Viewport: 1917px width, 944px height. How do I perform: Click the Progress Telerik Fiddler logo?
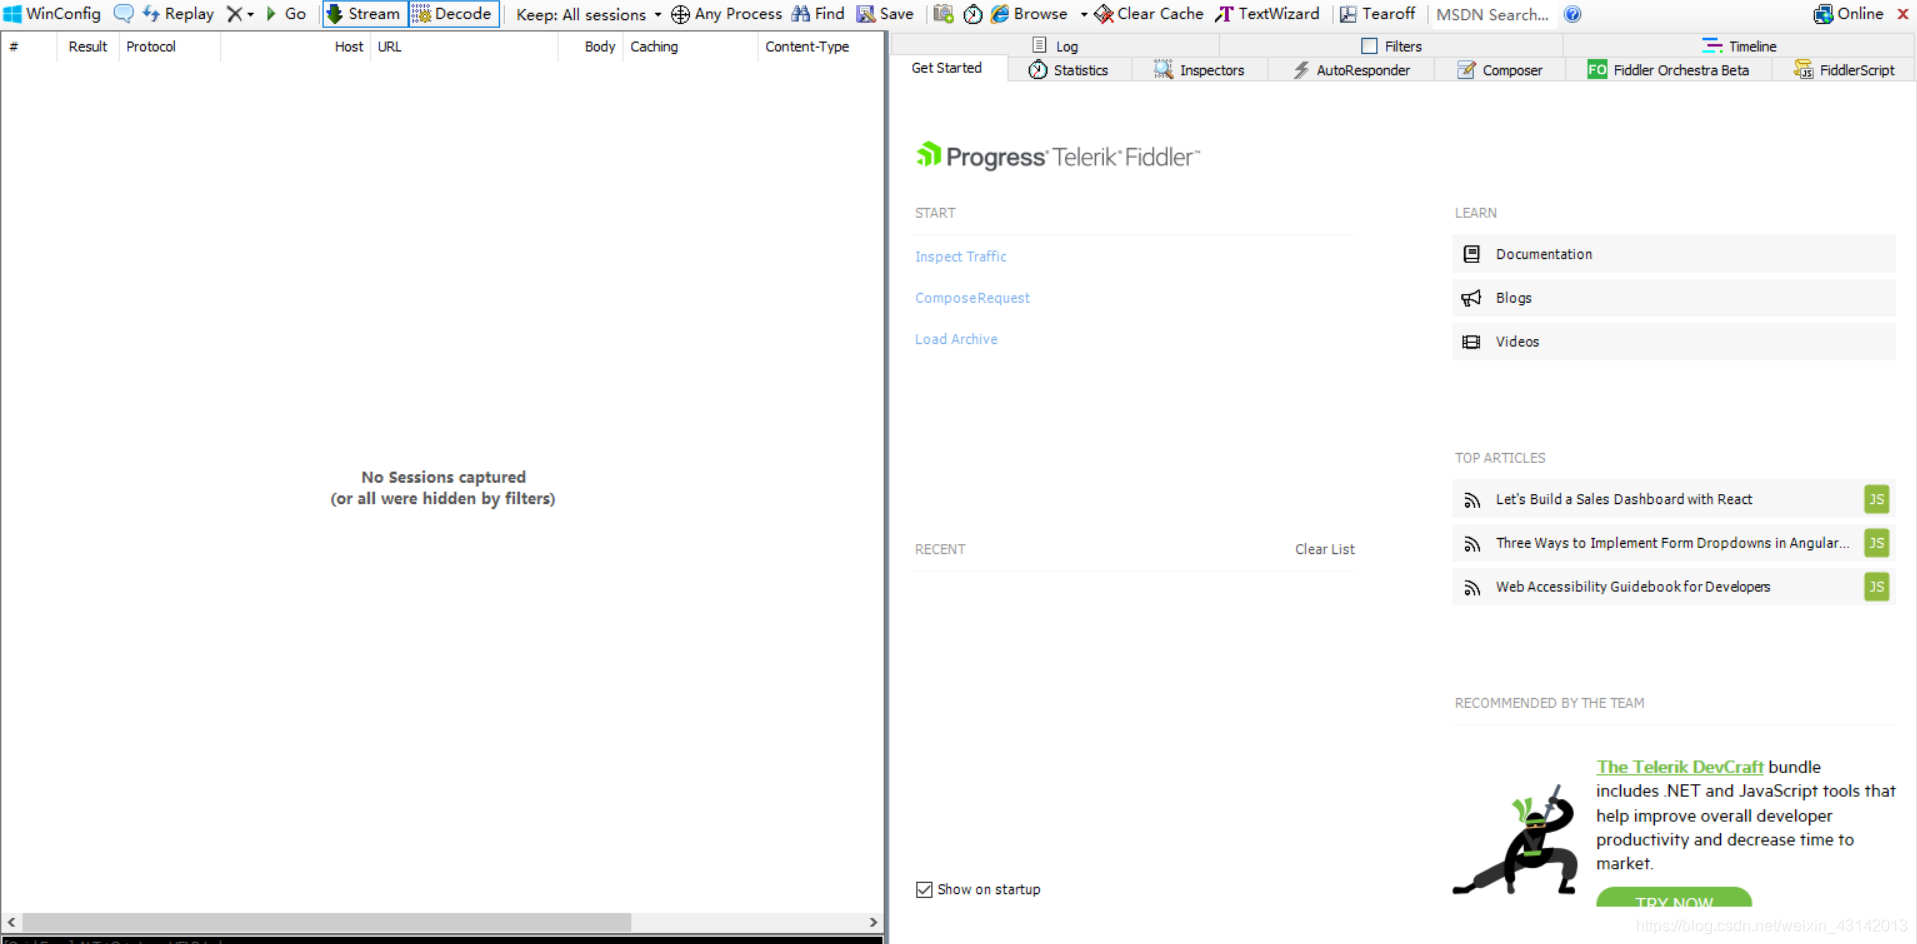pyautogui.click(x=1057, y=156)
